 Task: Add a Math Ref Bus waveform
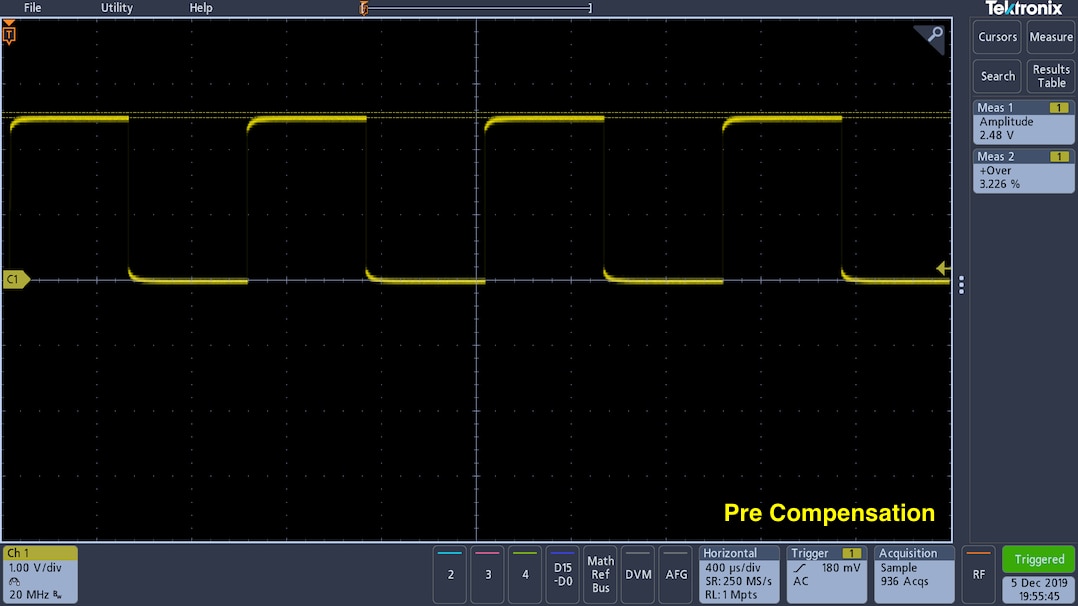coord(600,574)
